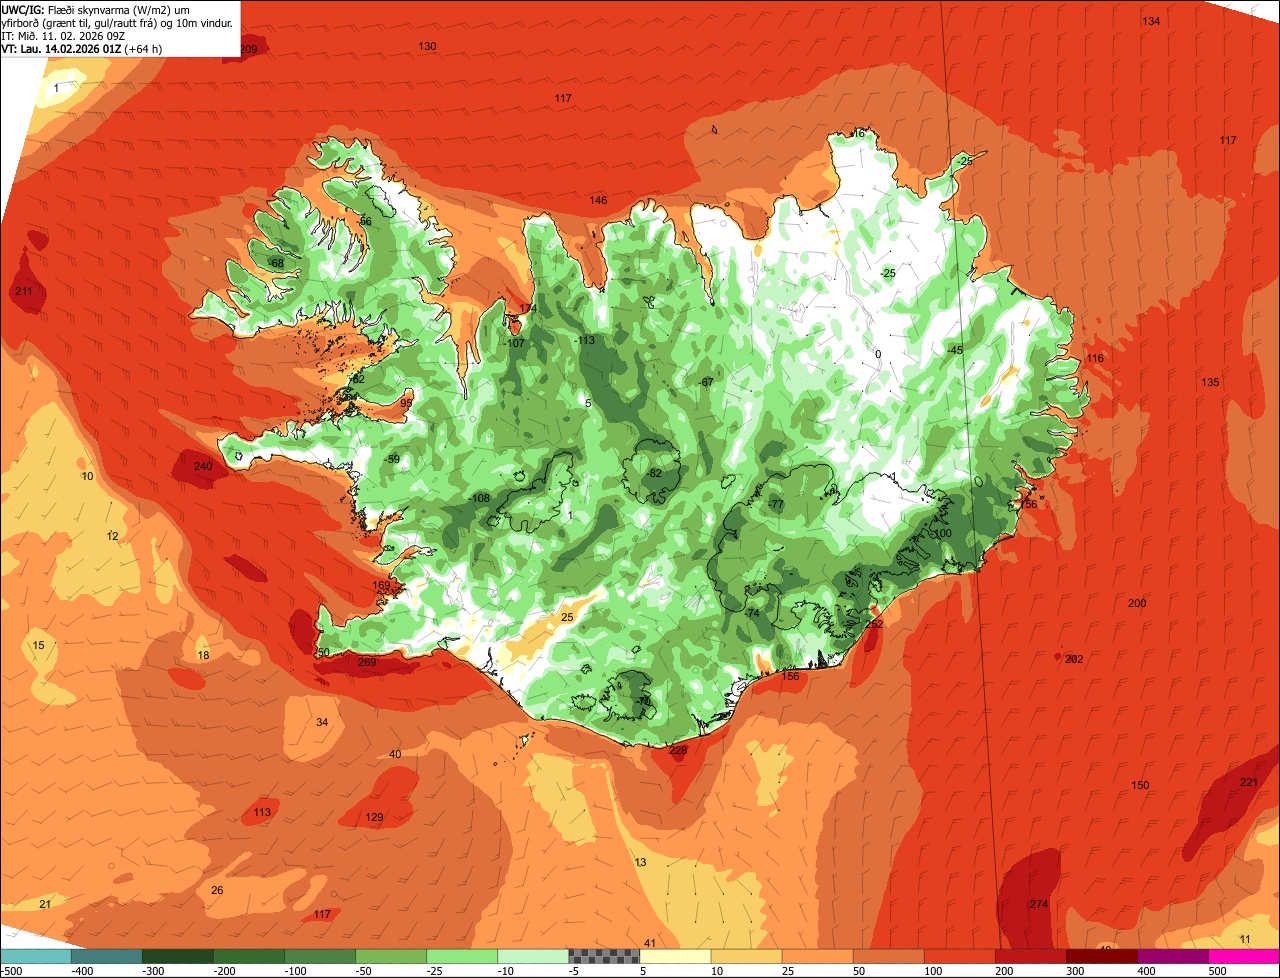
Task: Click the value '-45' in the east
Action: 954,349
